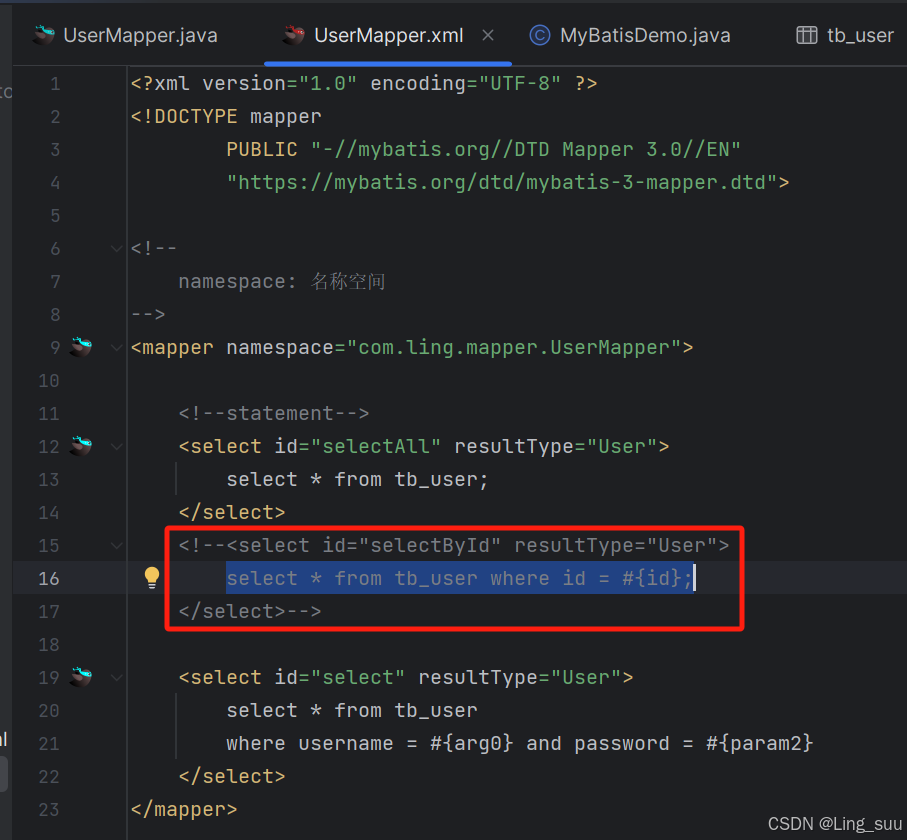
Task: Collapse the commented selectById fold arrow on line 15
Action: coord(116,546)
